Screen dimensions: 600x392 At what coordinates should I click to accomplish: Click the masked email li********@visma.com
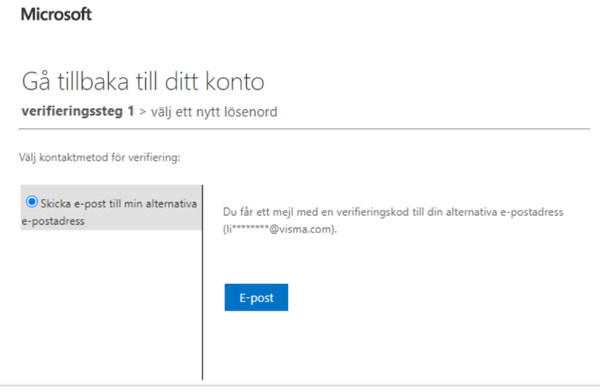pyautogui.click(x=280, y=229)
